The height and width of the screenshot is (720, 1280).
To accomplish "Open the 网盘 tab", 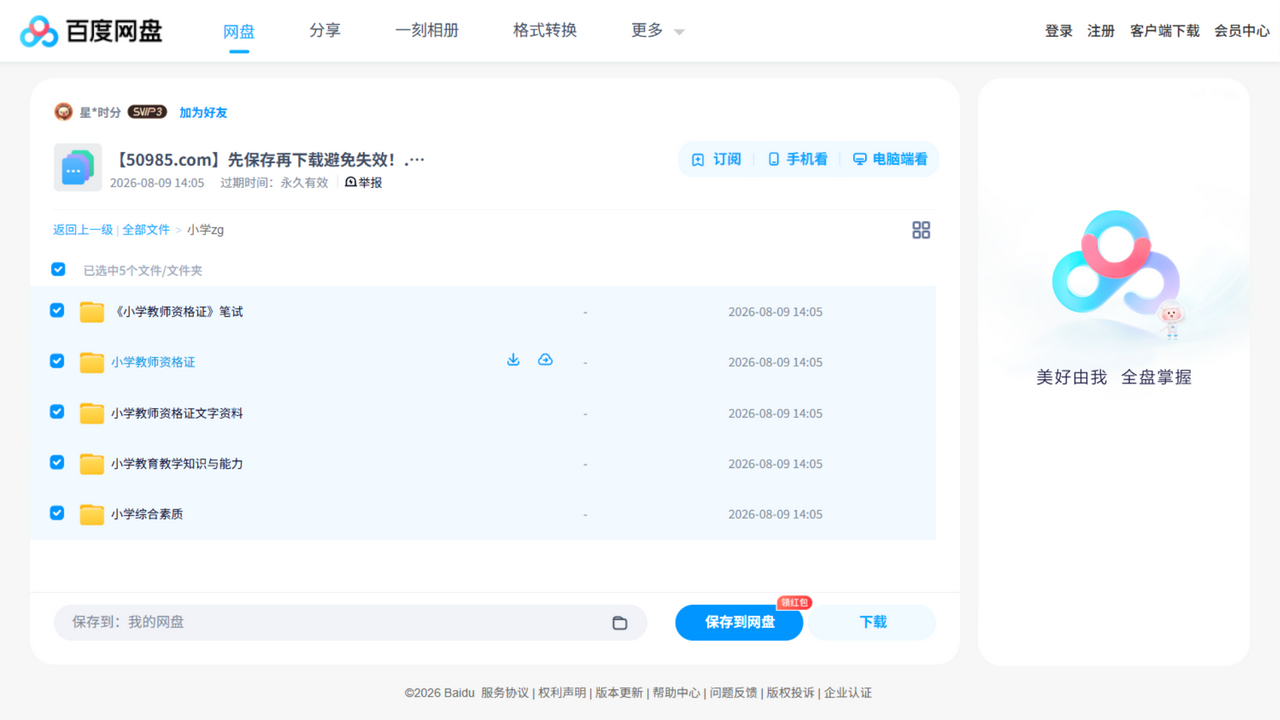I will coord(239,31).
